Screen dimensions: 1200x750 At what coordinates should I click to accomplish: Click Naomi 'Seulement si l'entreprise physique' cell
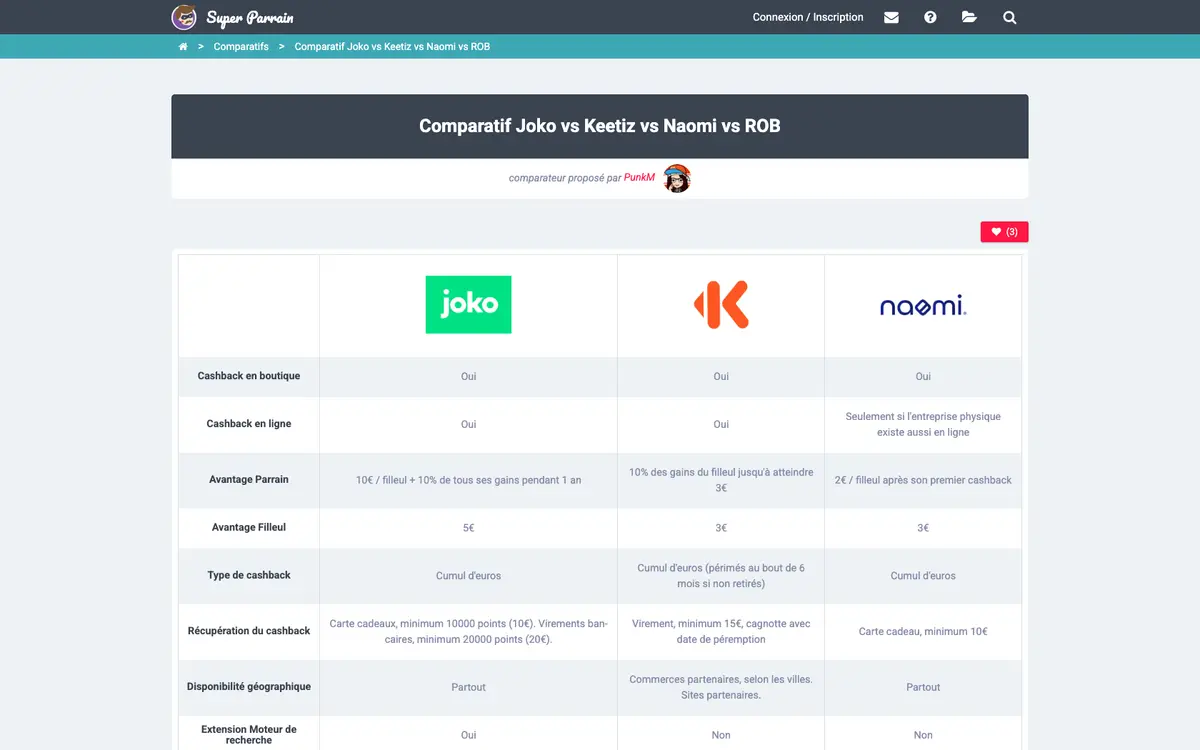click(x=923, y=424)
